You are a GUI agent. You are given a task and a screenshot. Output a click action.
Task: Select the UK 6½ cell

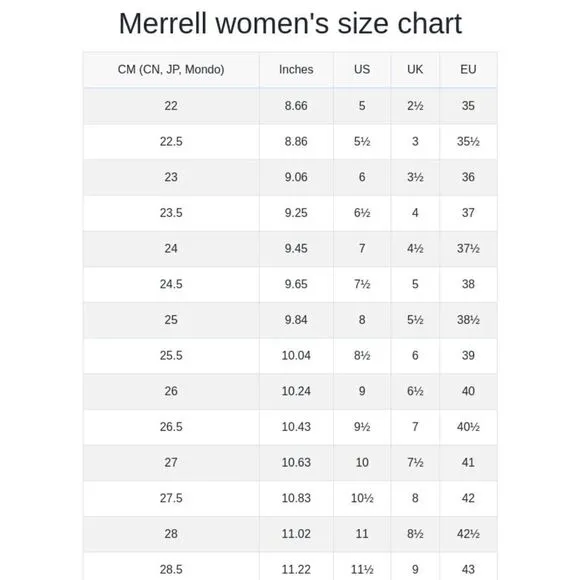pyautogui.click(x=415, y=391)
